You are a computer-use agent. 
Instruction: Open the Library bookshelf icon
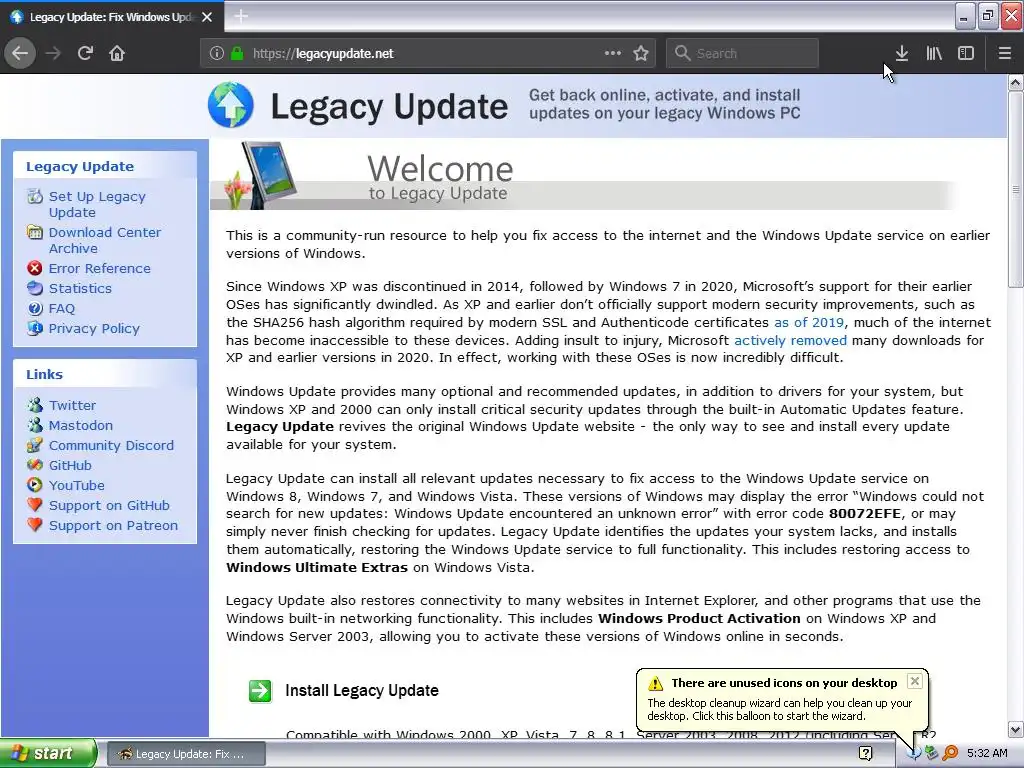(934, 53)
